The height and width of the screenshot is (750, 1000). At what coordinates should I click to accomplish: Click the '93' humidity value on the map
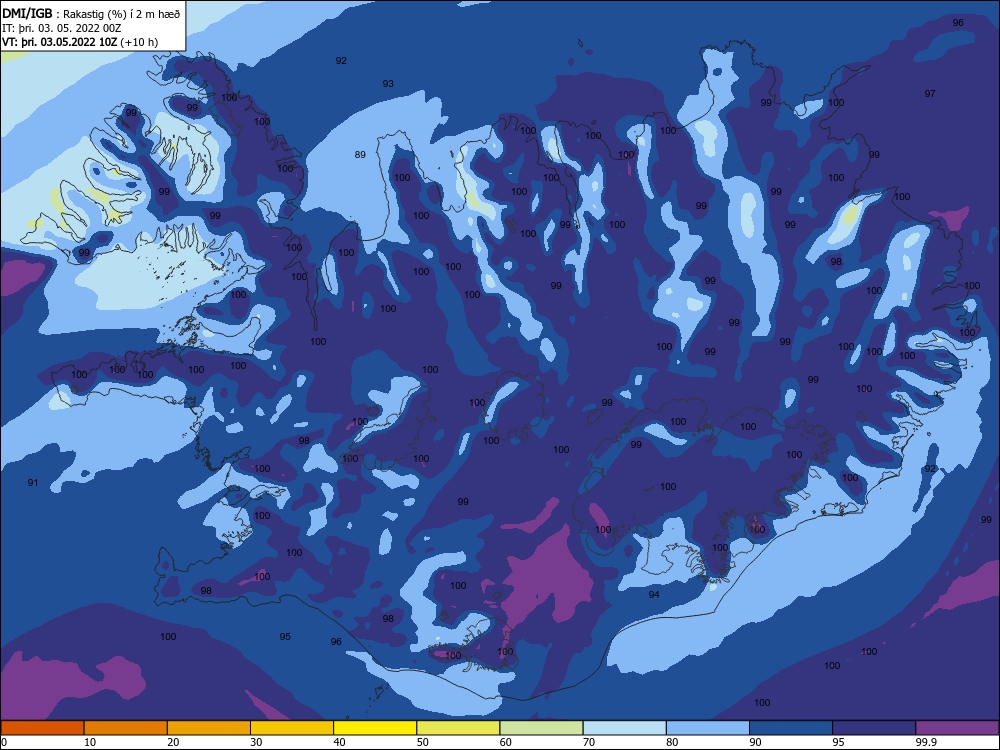[x=388, y=84]
